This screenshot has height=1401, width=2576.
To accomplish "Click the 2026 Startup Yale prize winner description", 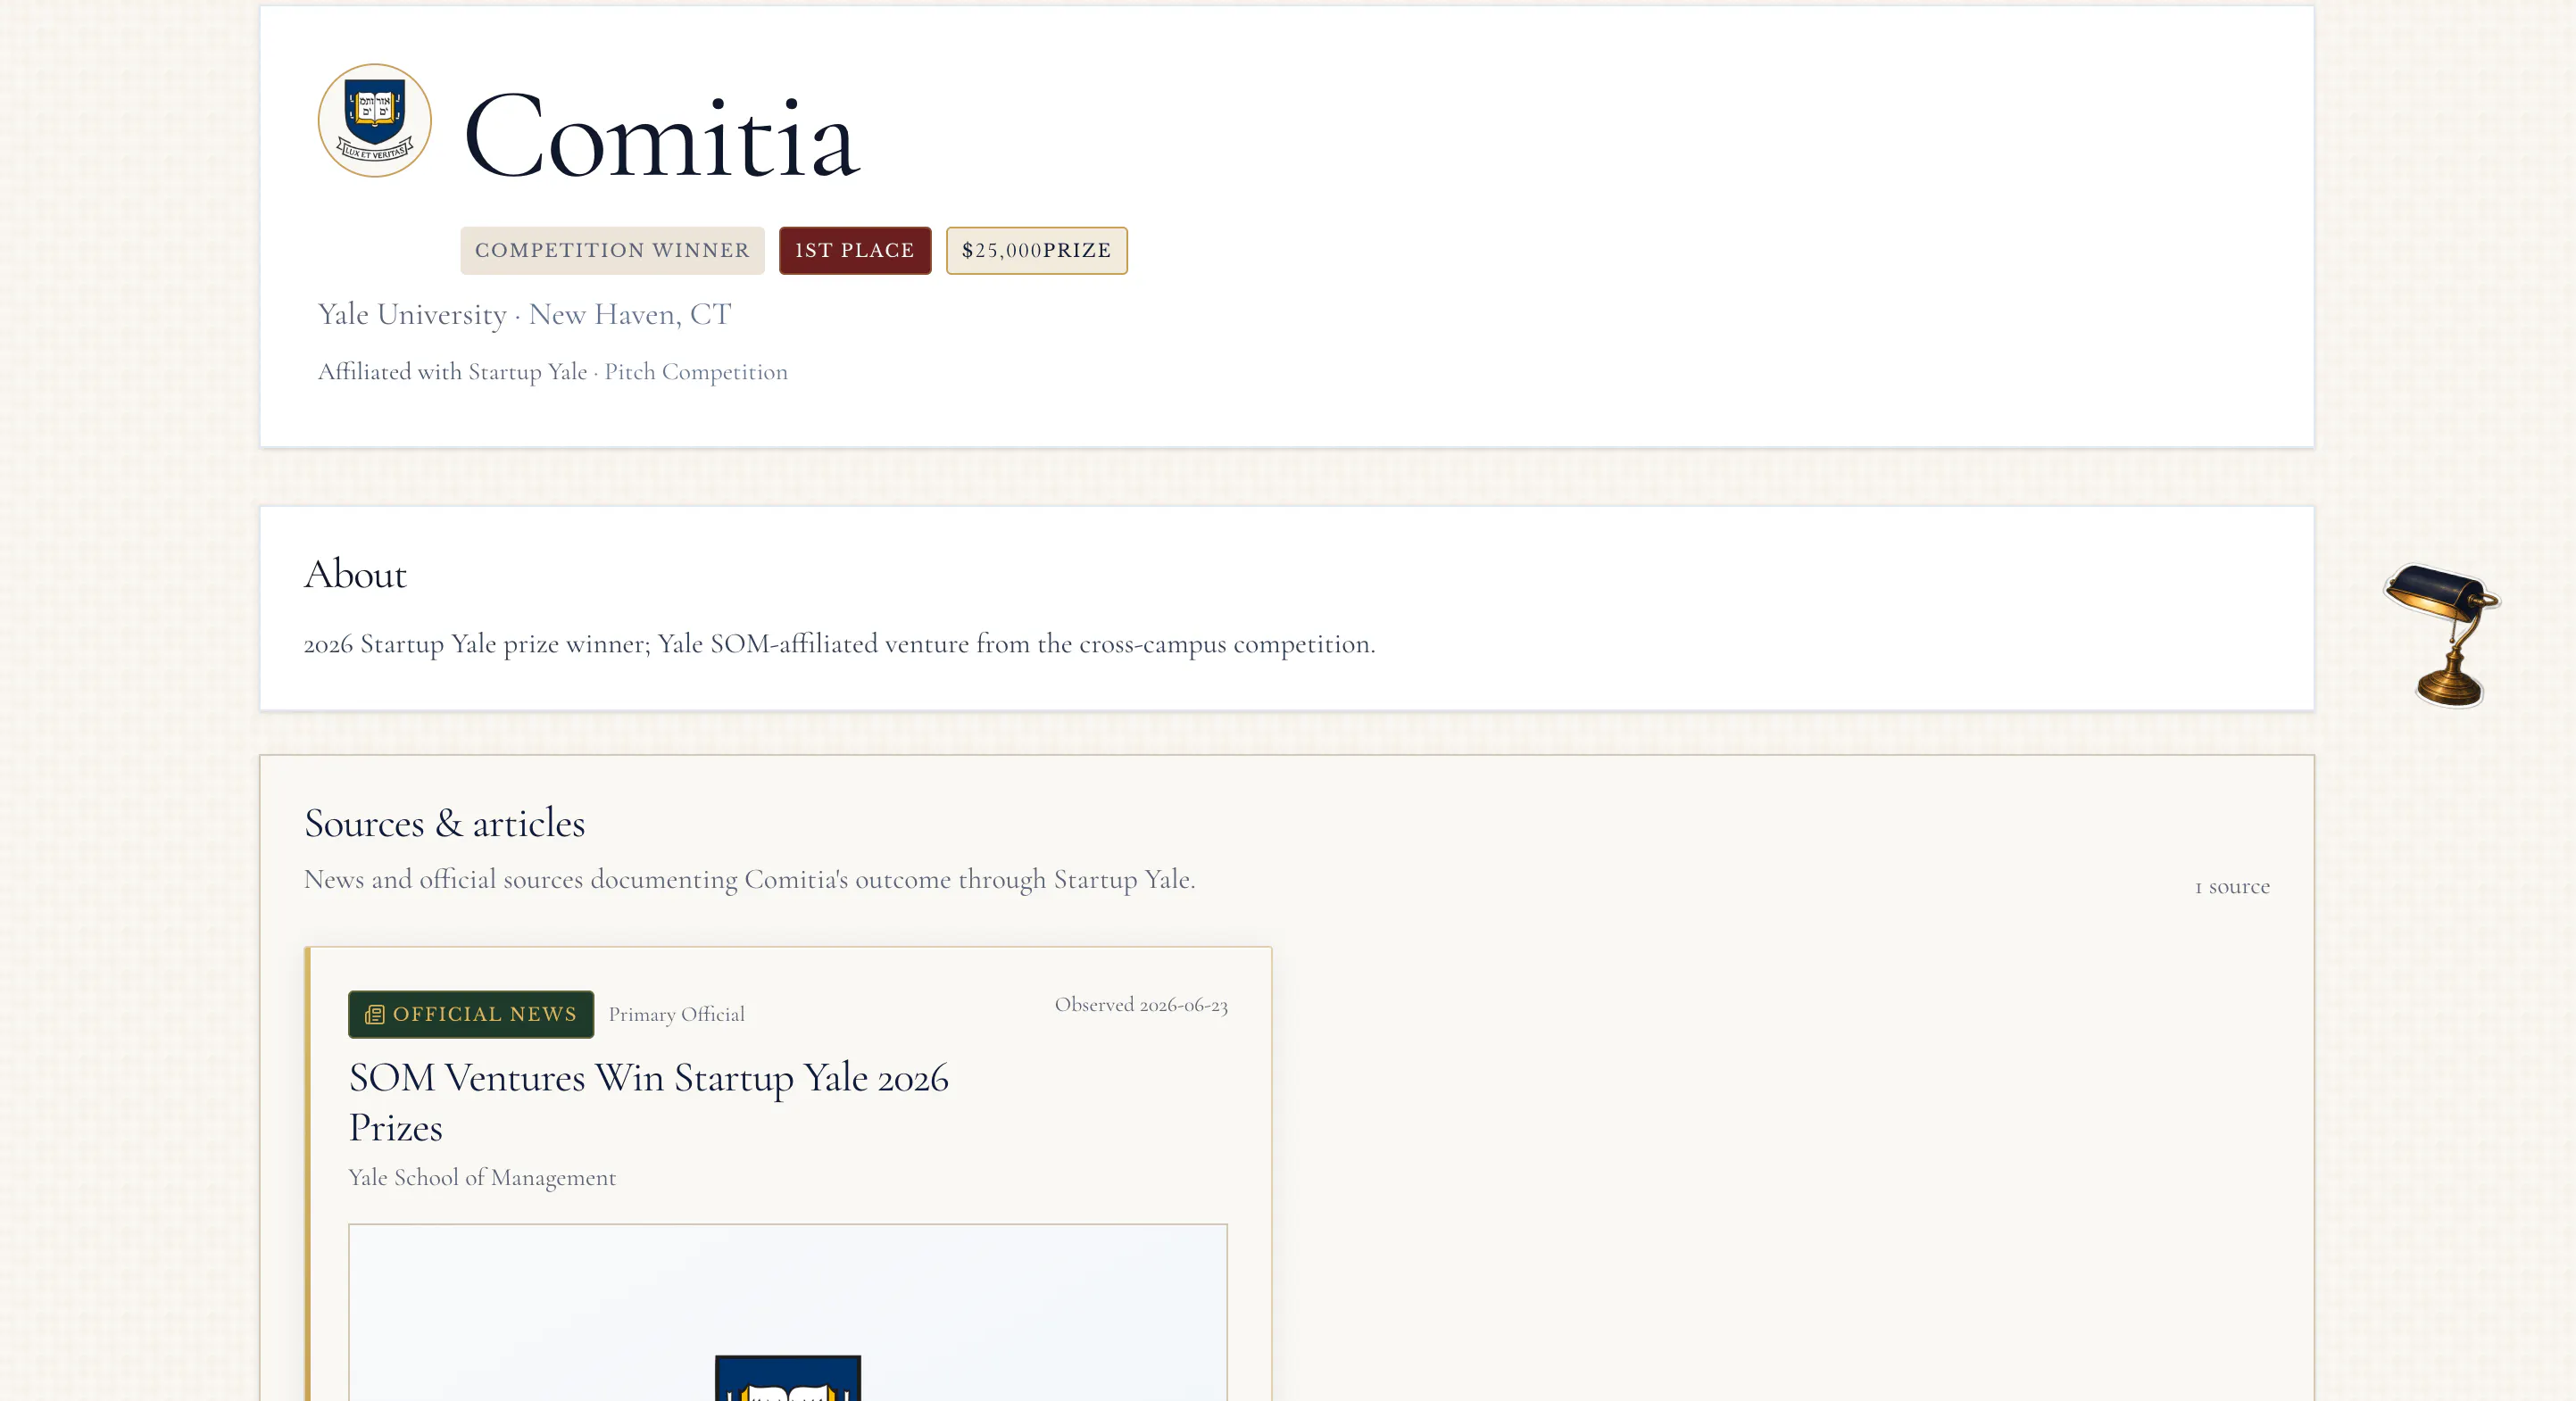I will point(840,645).
